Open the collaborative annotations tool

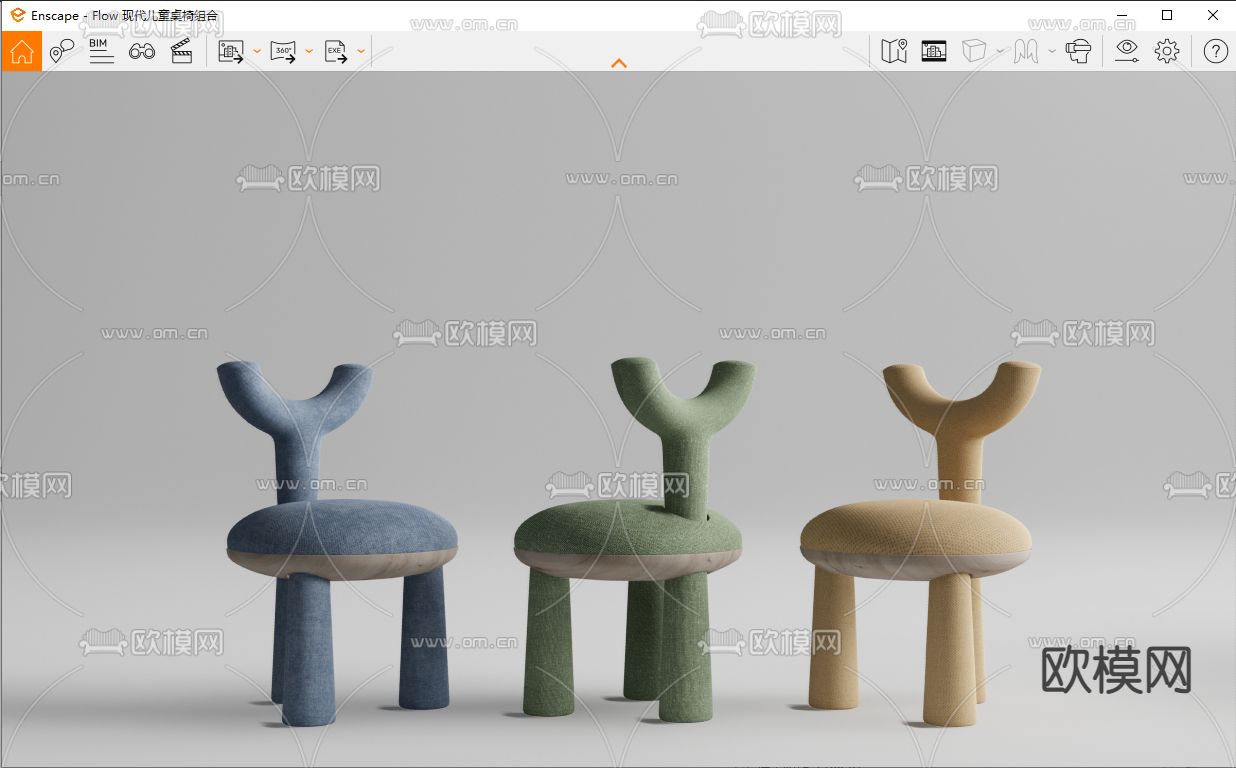click(x=62, y=51)
